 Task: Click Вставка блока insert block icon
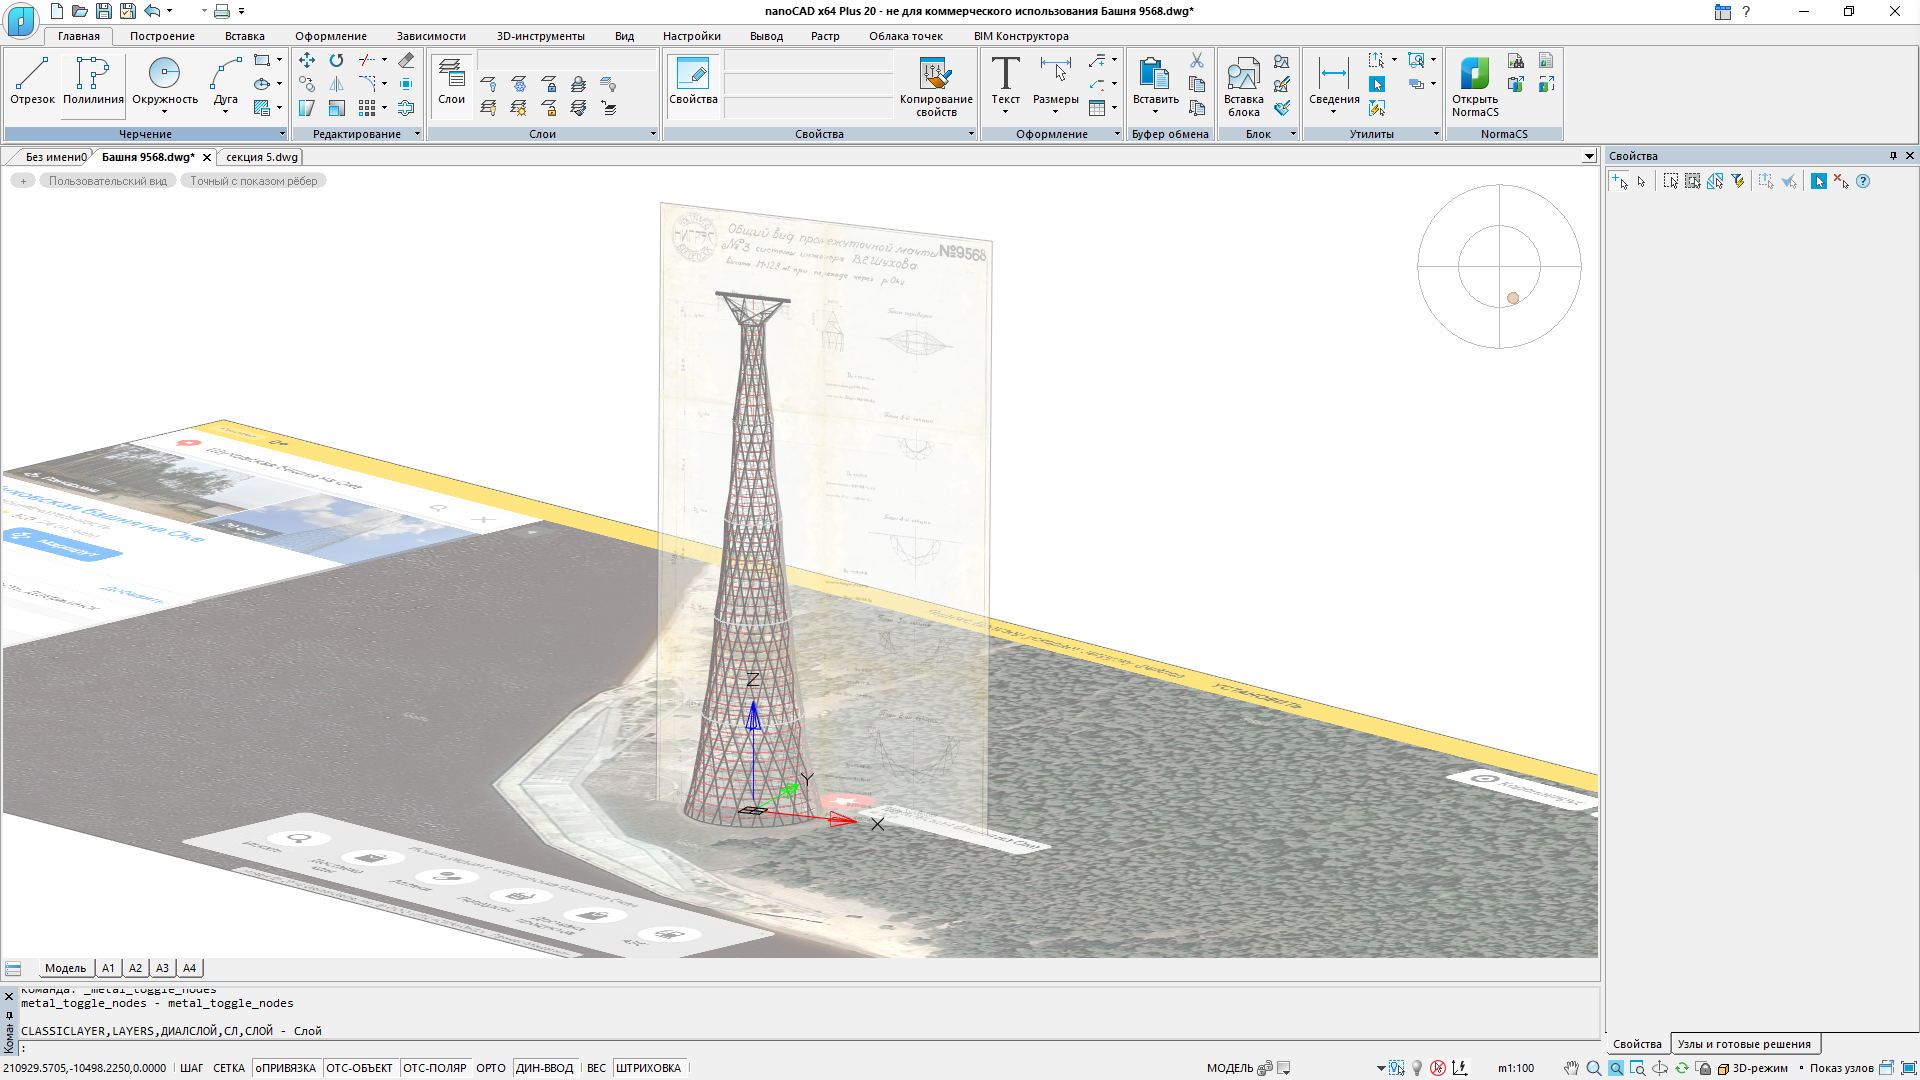point(1243,75)
